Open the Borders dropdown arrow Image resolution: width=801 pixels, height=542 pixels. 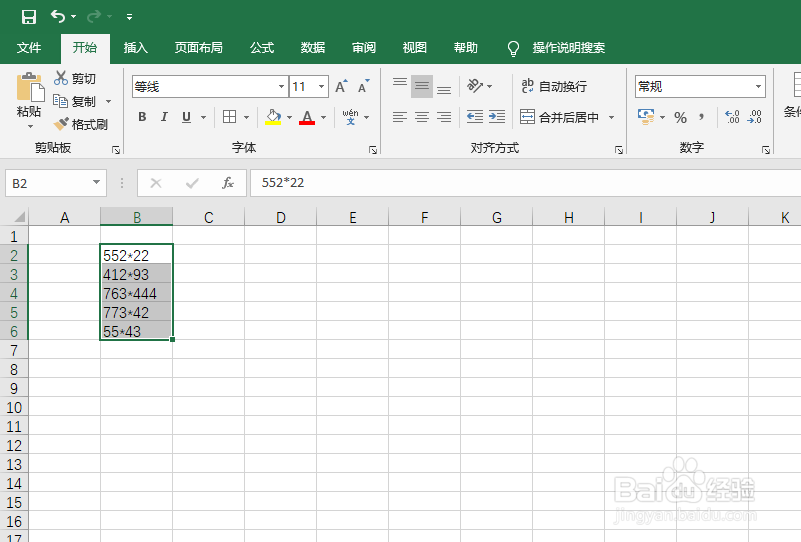tap(246, 117)
